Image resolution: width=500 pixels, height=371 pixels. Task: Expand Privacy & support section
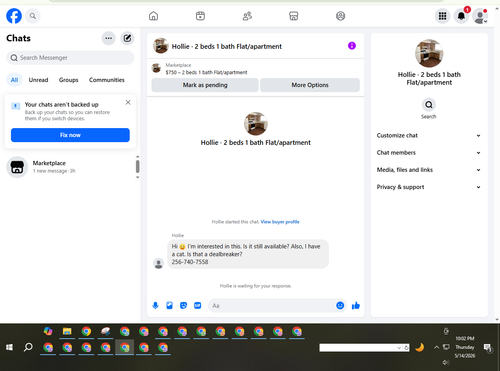click(429, 187)
